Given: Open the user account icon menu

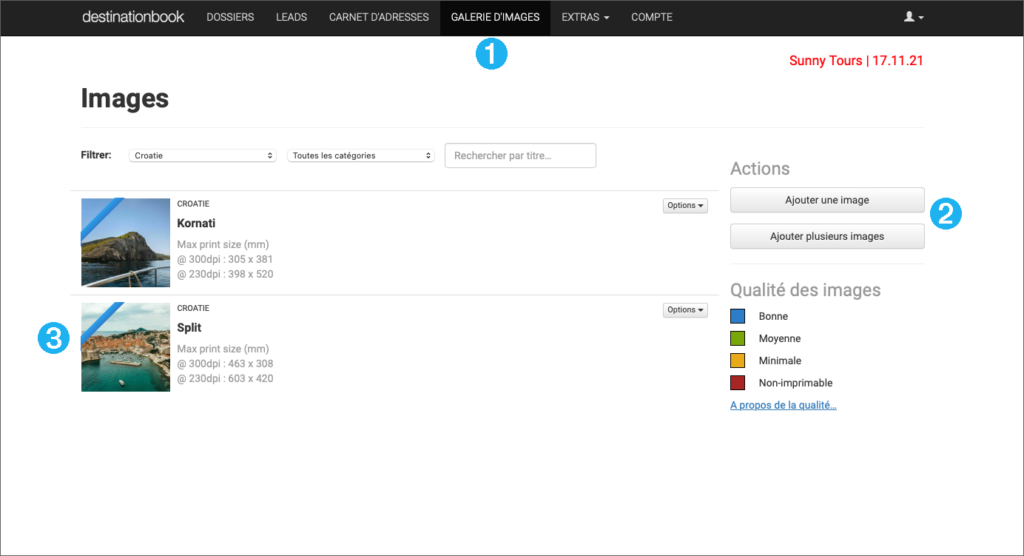Looking at the screenshot, I should pos(913,17).
